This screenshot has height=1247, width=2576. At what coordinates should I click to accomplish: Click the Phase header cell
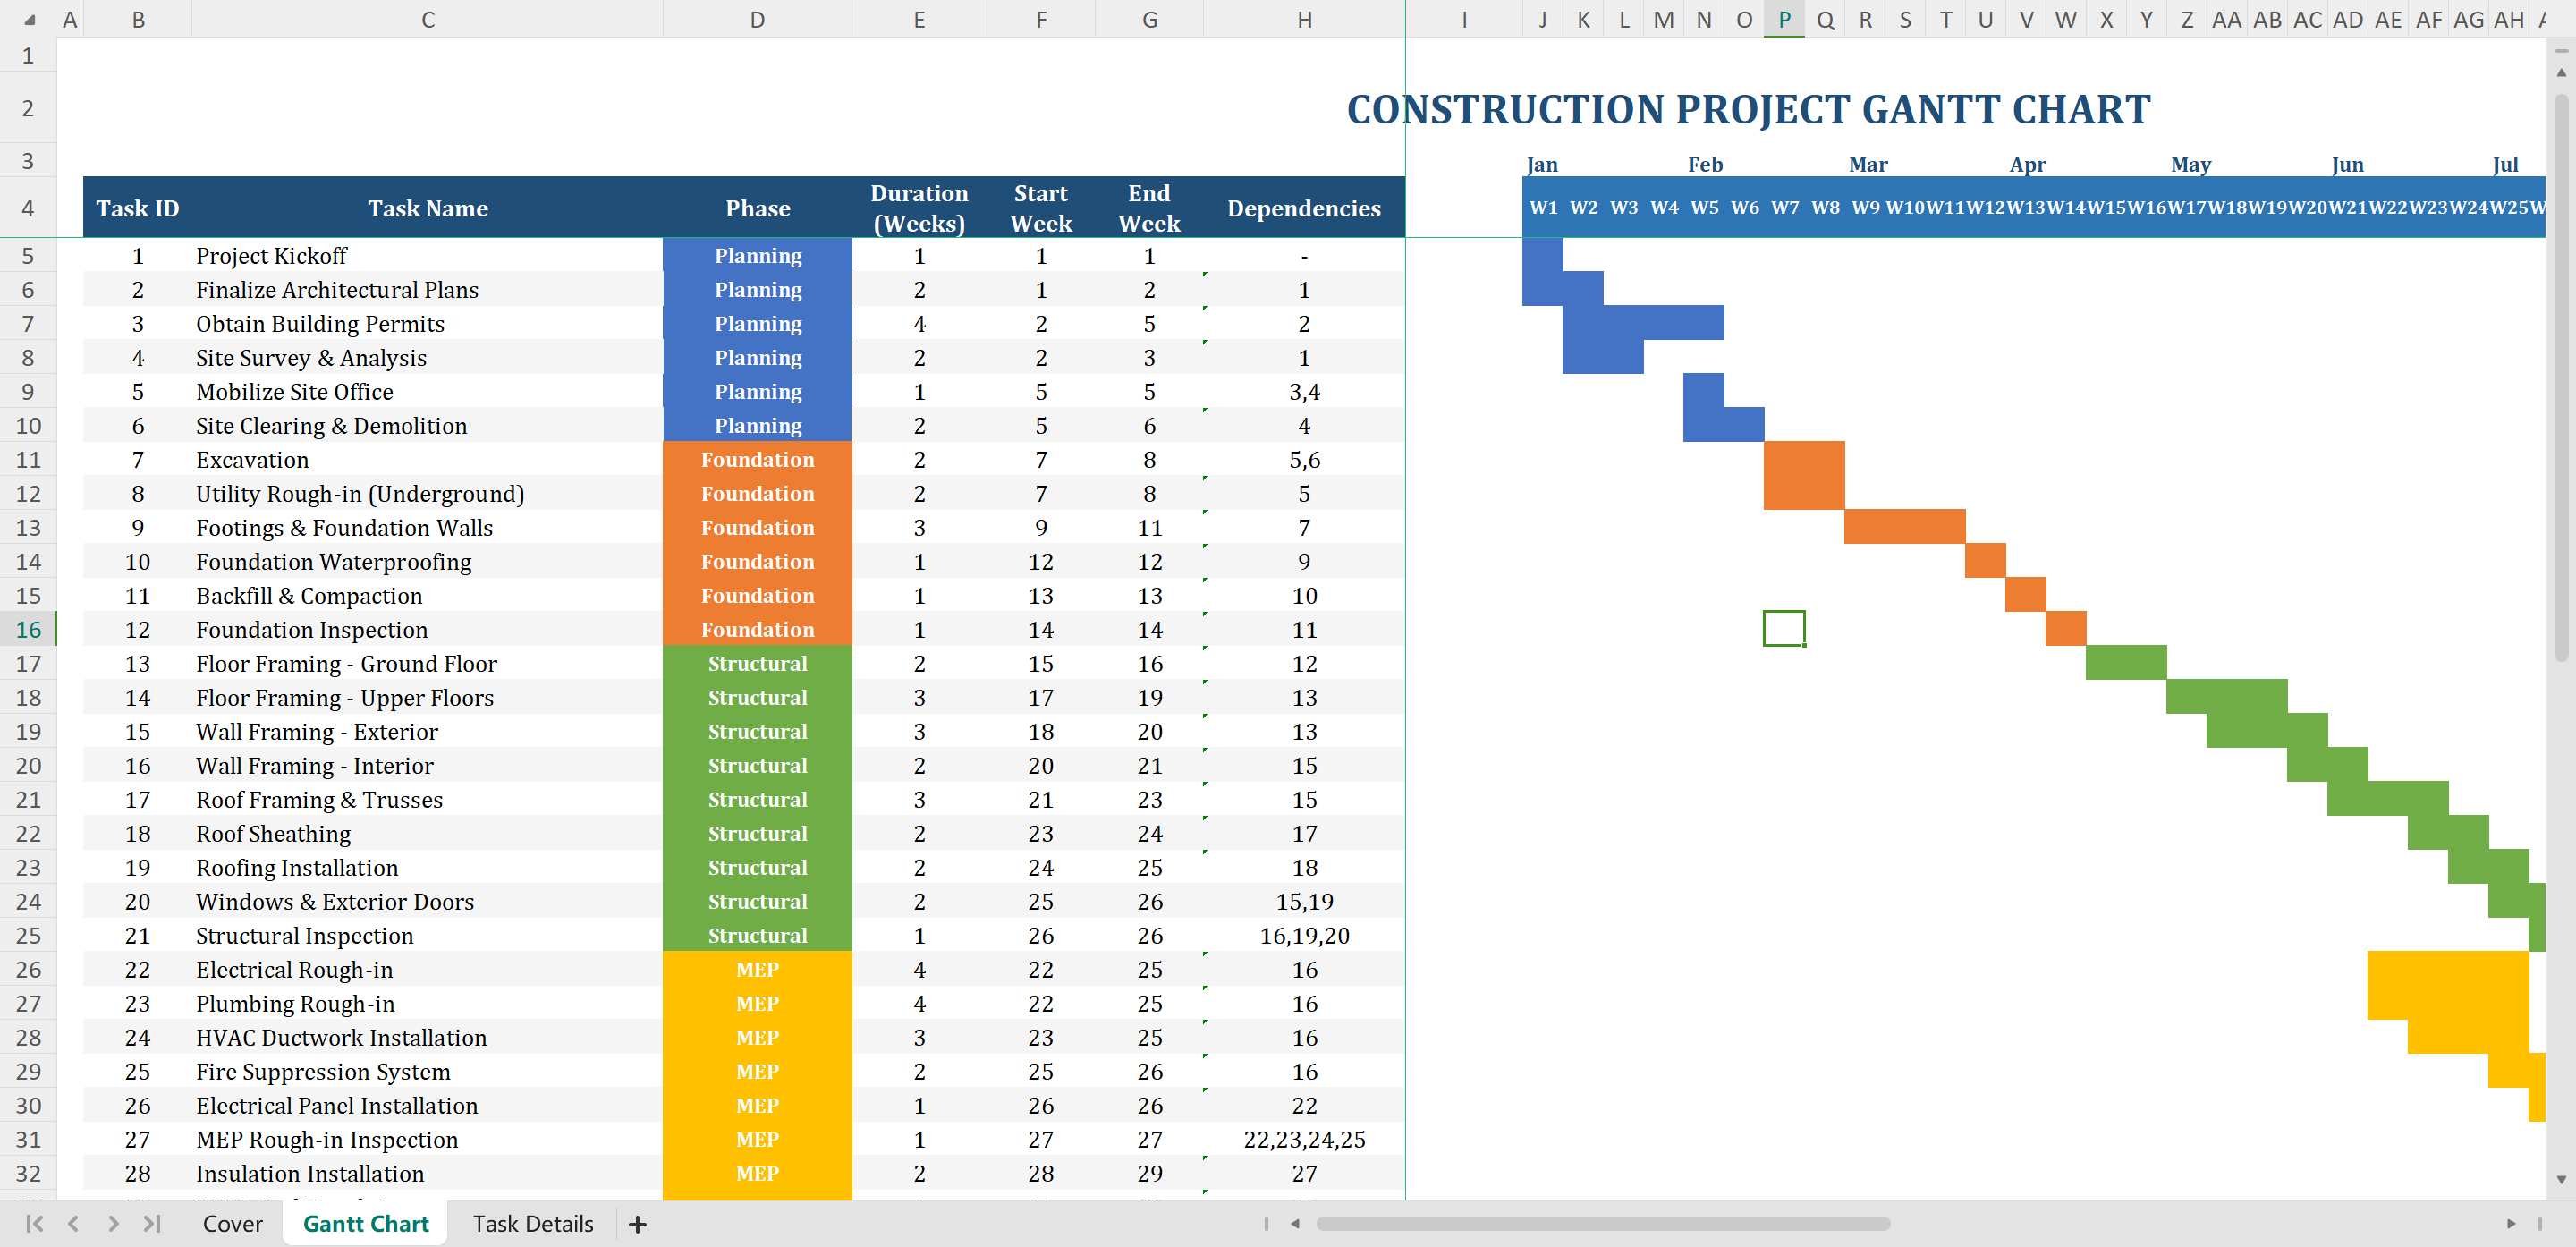757,208
